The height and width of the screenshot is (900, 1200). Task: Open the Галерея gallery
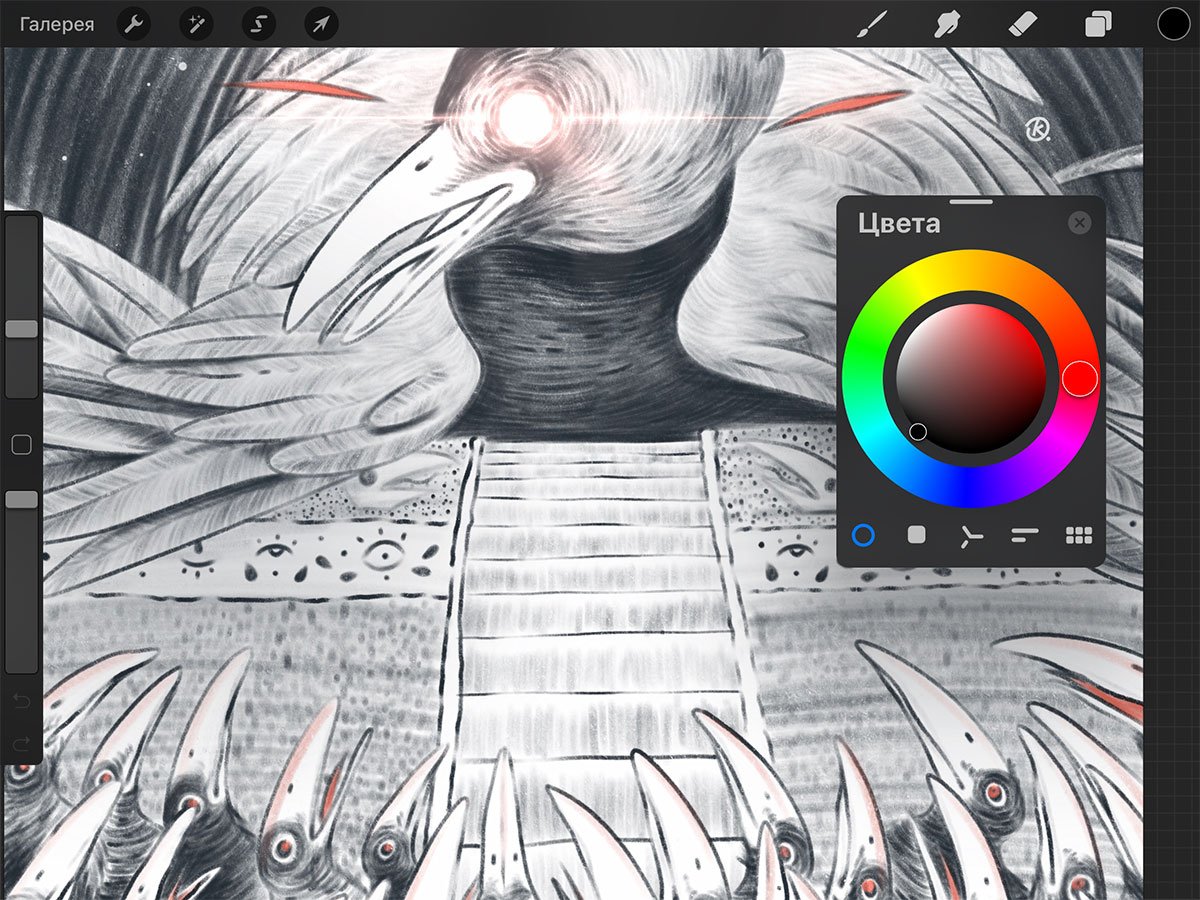pyautogui.click(x=57, y=24)
